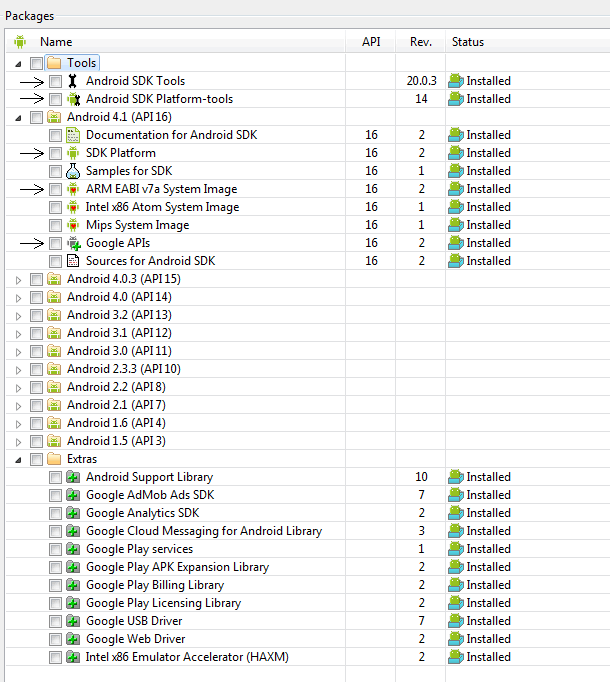Click the Mips System Image icon
This screenshot has height=682, width=610.
73,225
